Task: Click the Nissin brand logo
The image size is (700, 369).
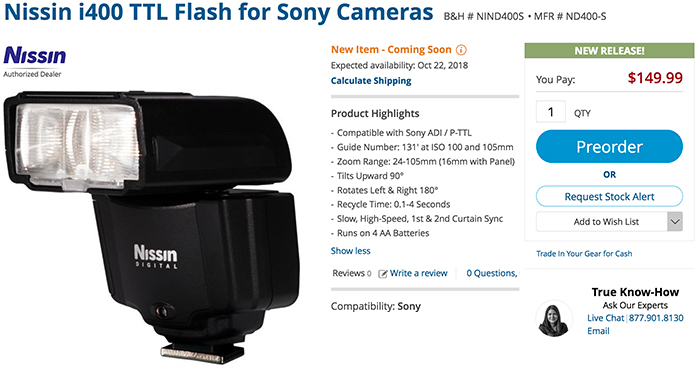Action: (x=34, y=57)
